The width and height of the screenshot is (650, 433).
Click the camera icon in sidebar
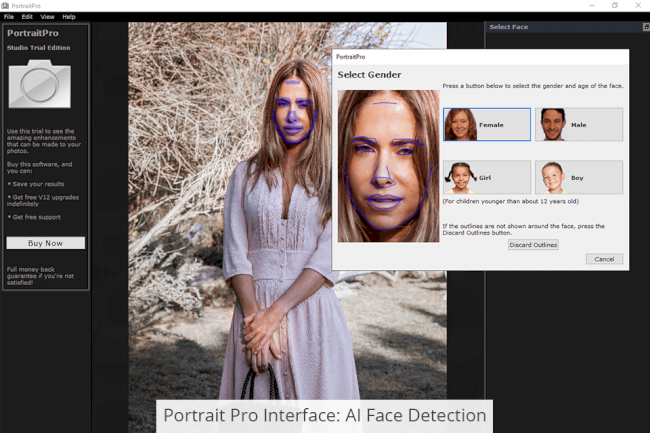tap(39, 84)
